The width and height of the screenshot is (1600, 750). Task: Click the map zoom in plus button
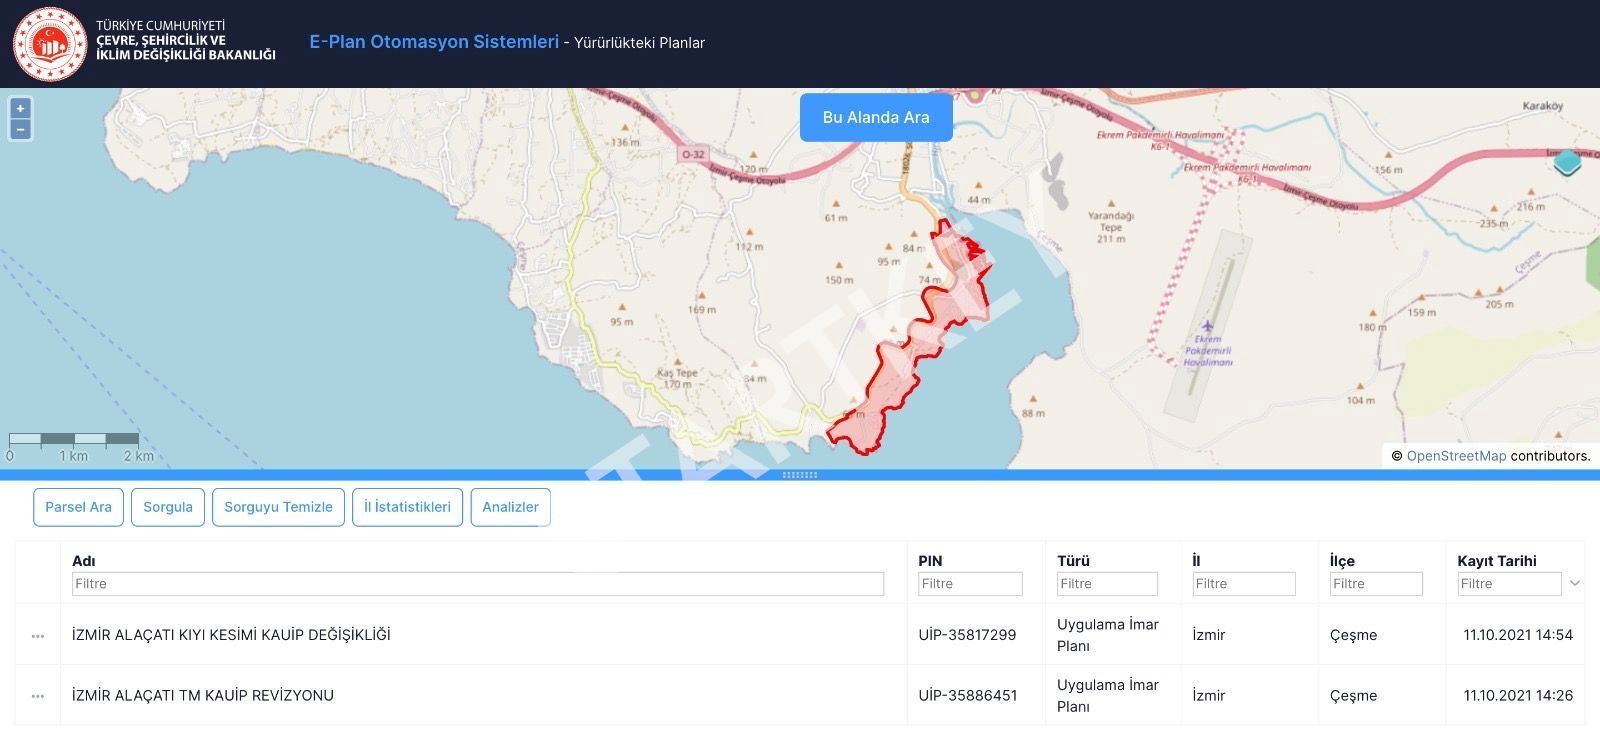[x=20, y=109]
